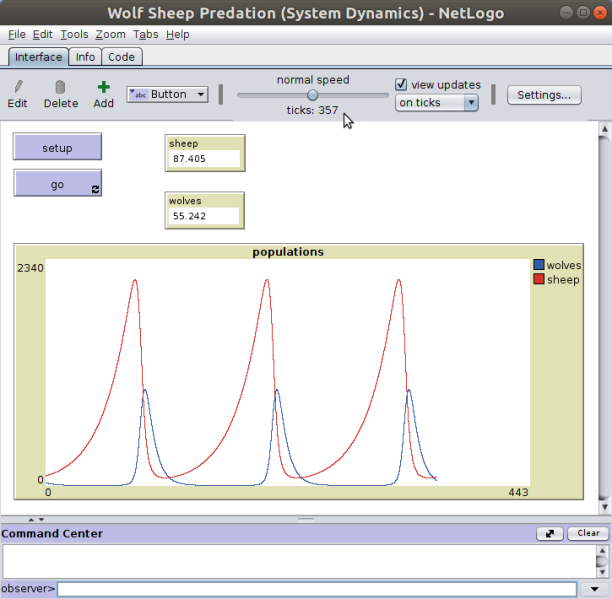This screenshot has width=612, height=599.
Task: Click the Command Center expand up arrow
Action: (x=31, y=519)
